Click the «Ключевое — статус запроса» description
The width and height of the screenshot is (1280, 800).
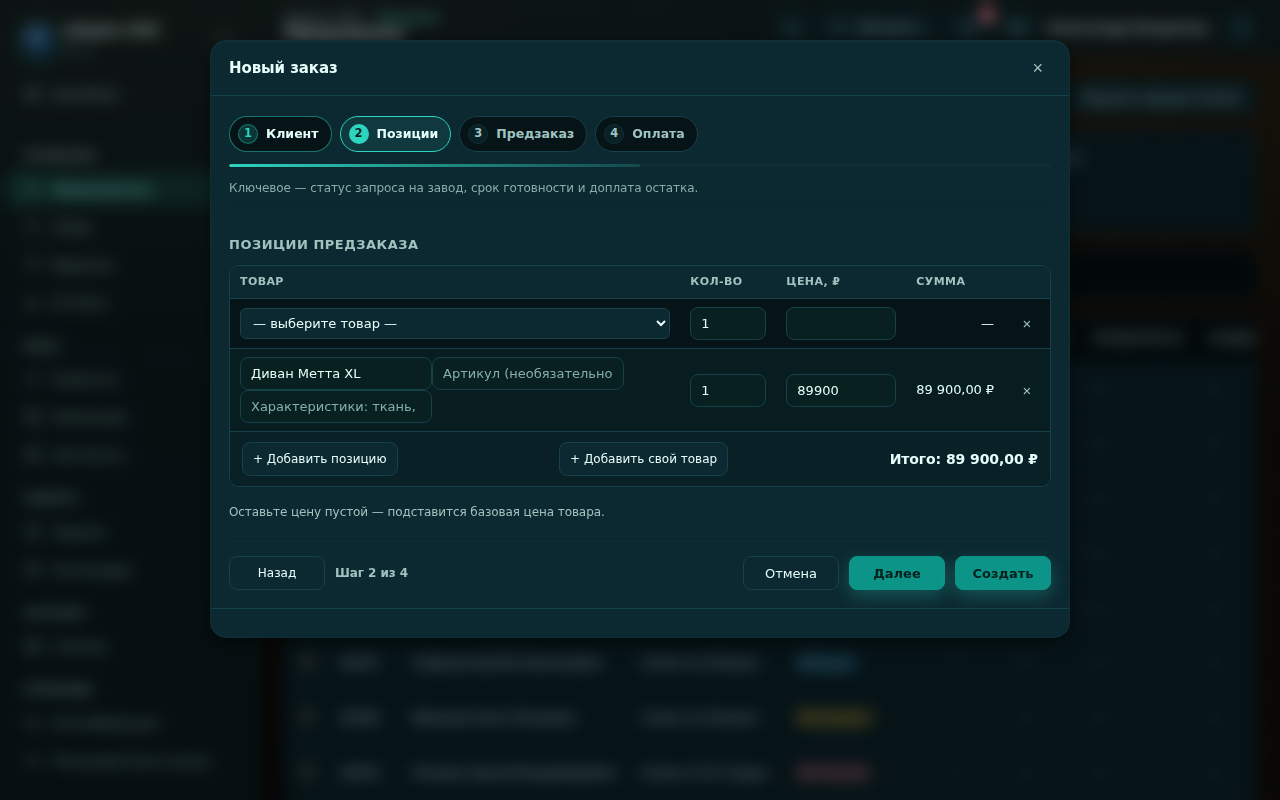coord(463,188)
